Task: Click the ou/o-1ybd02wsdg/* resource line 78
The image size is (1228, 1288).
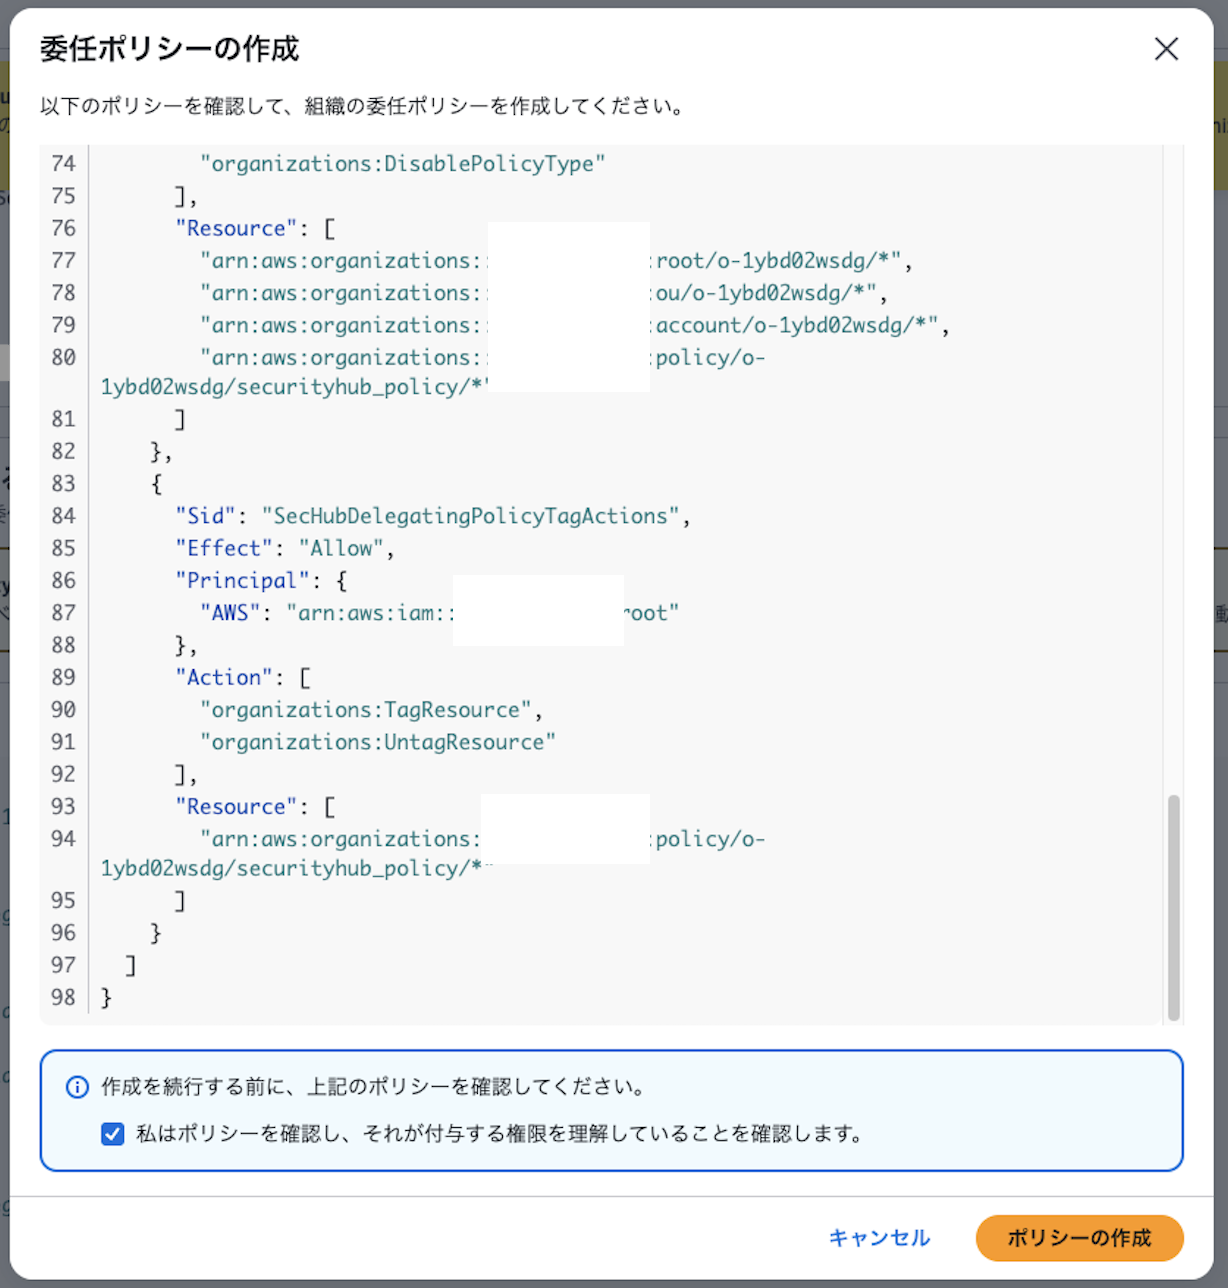Action: pyautogui.click(x=544, y=293)
